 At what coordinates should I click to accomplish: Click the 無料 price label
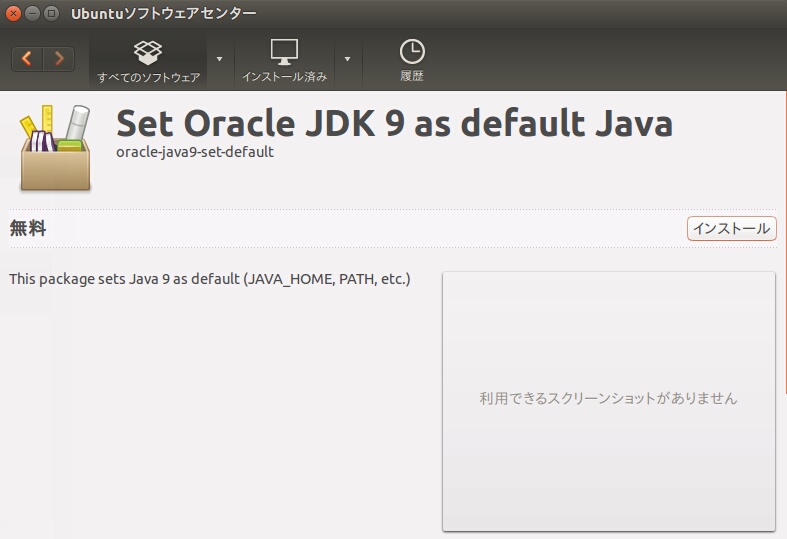tap(28, 228)
